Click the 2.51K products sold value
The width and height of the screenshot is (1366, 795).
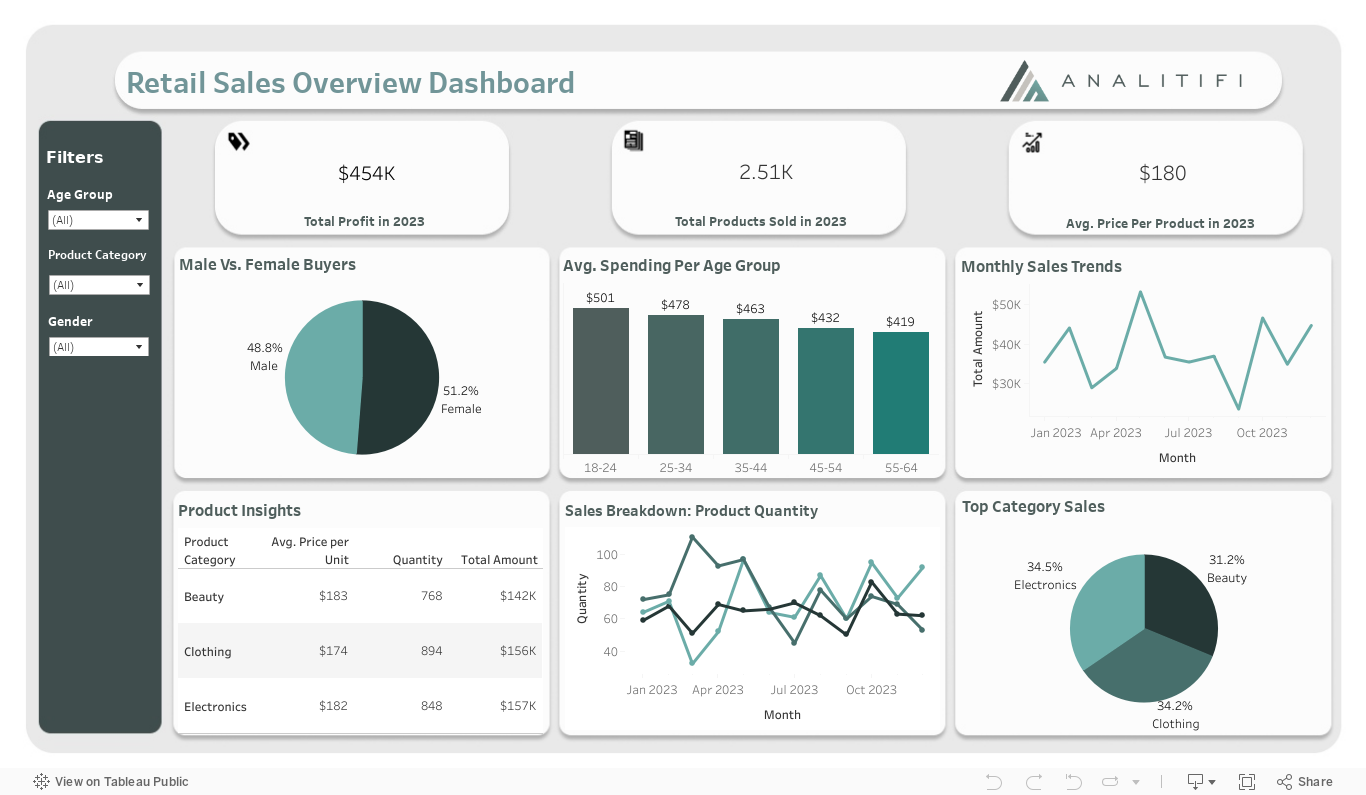pos(766,172)
